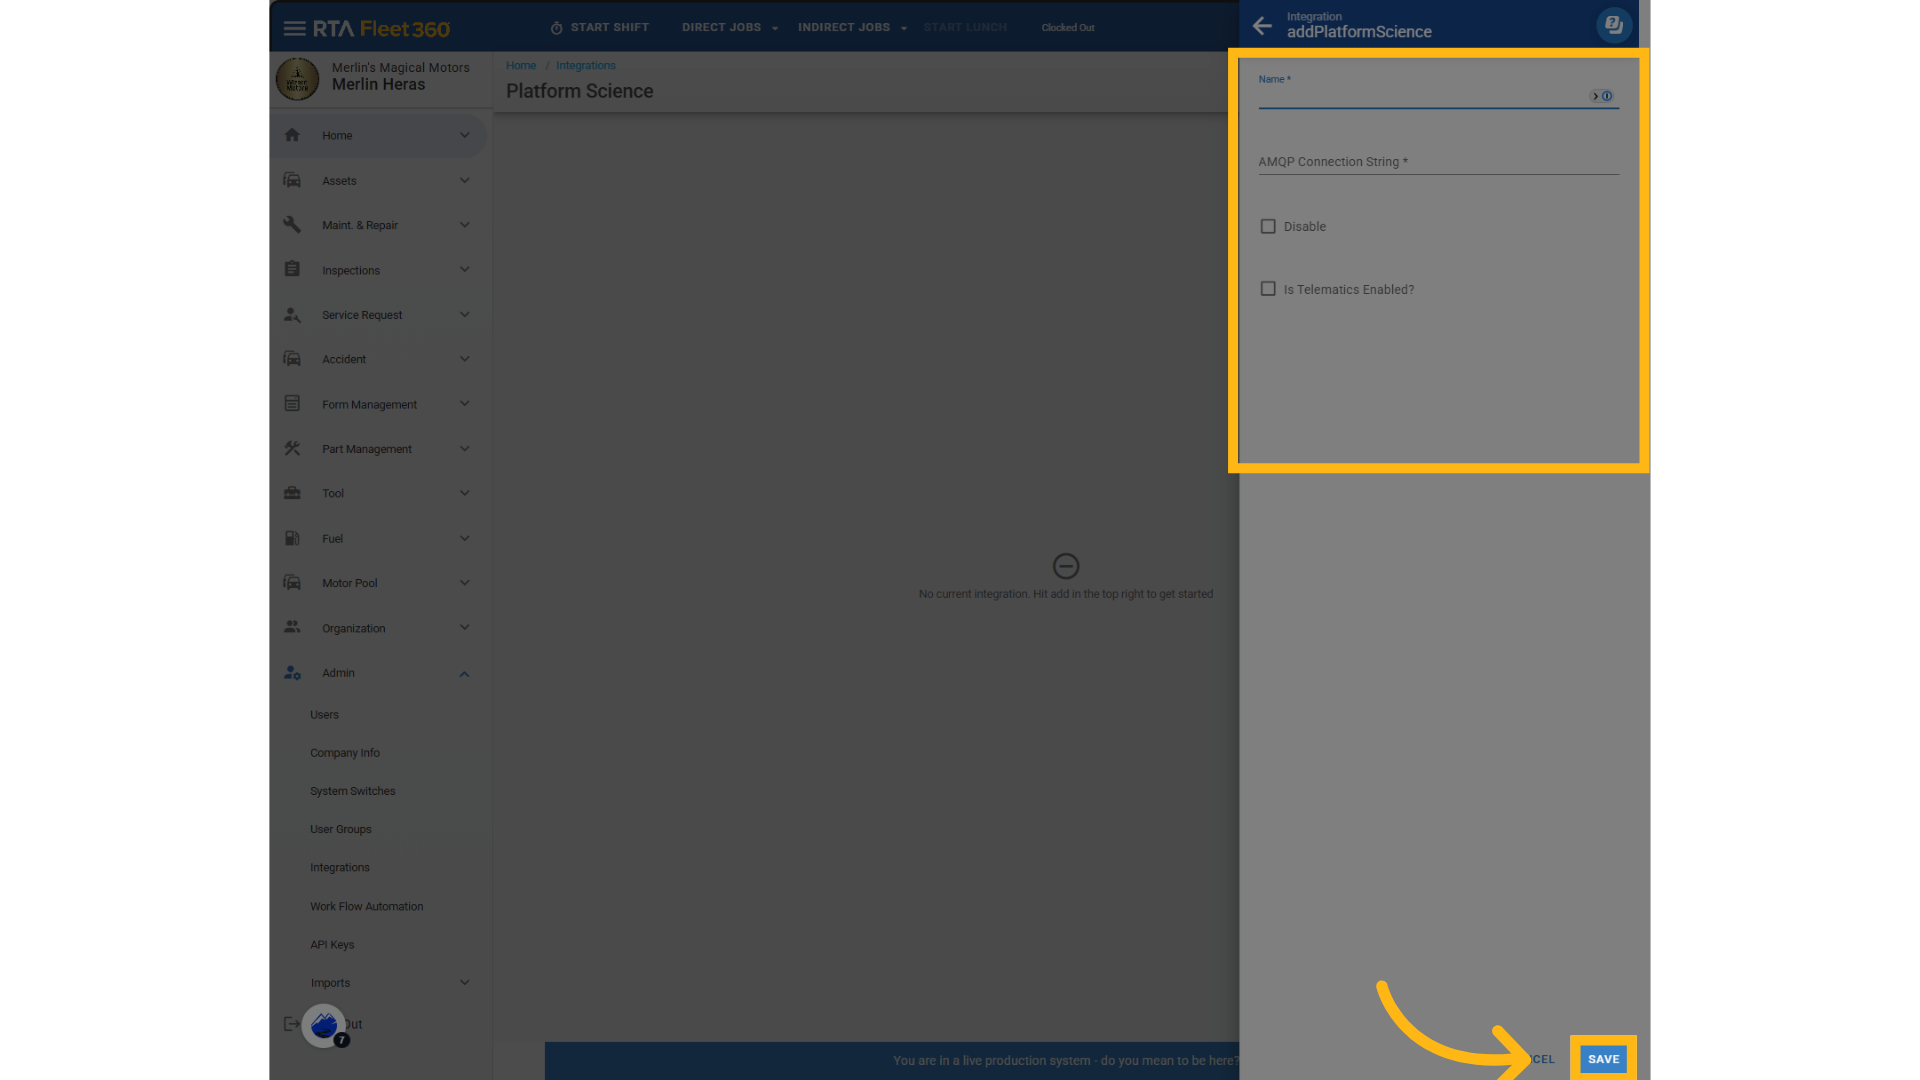This screenshot has height=1080, width=1920.
Task: Click the Tool toolbox icon
Action: point(292,493)
